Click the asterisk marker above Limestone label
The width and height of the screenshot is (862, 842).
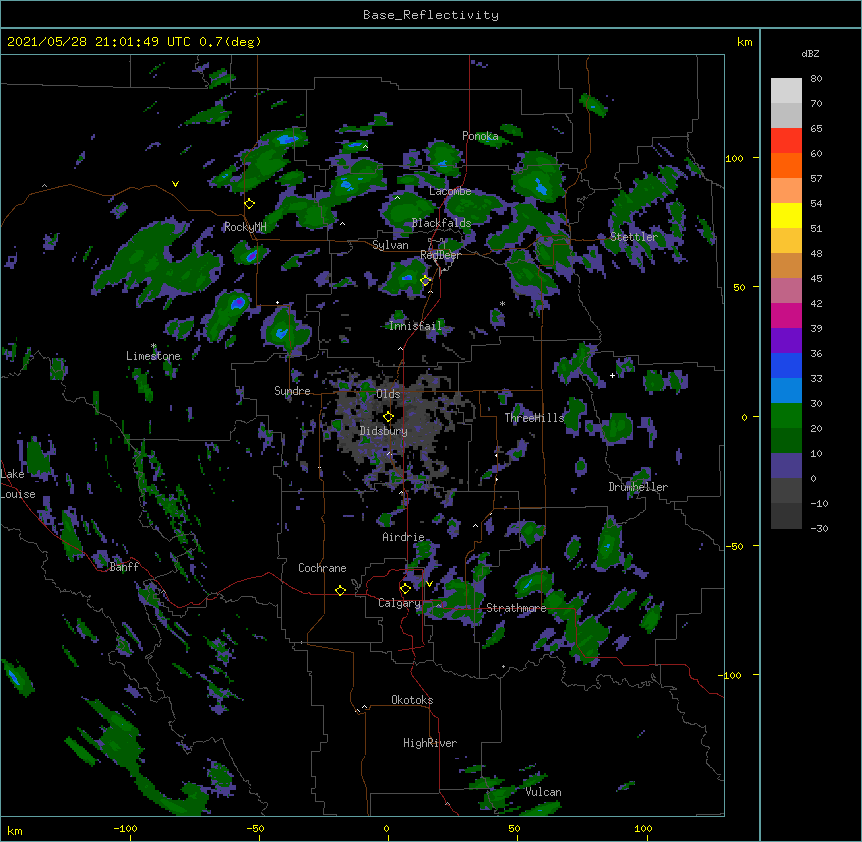click(x=153, y=346)
